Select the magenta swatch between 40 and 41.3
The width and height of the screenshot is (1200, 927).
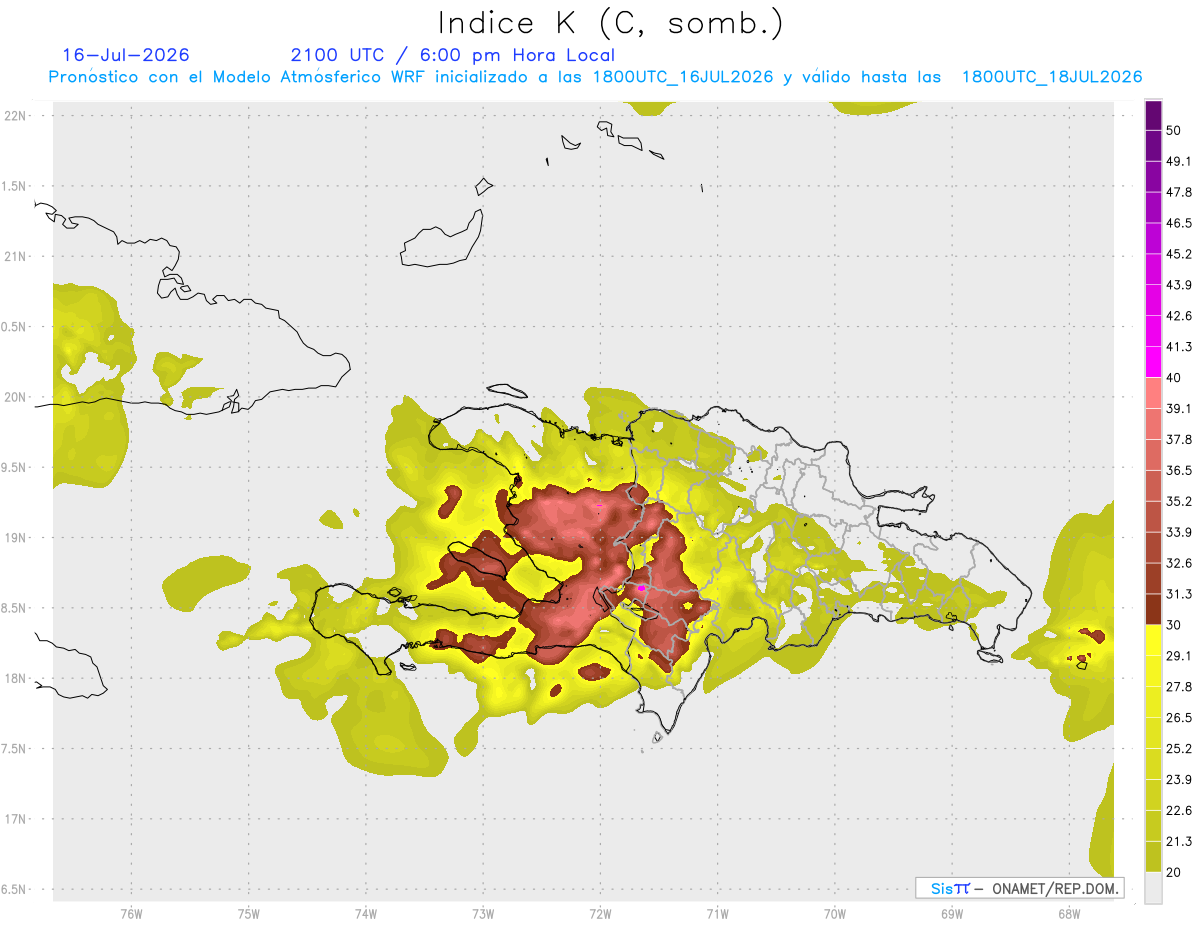pyautogui.click(x=1153, y=362)
